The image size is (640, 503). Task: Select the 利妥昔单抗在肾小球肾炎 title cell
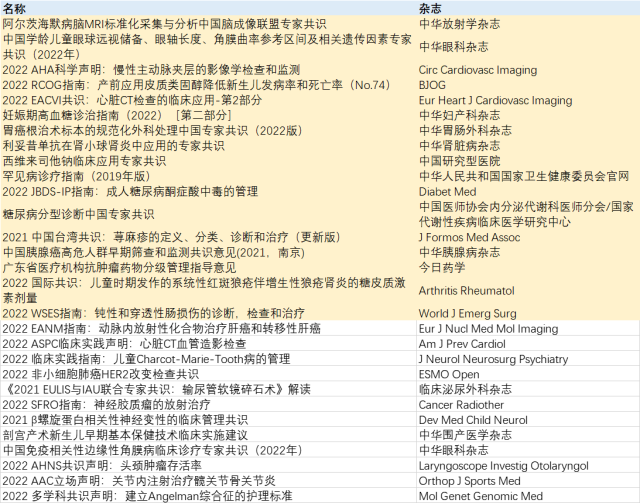pos(208,146)
